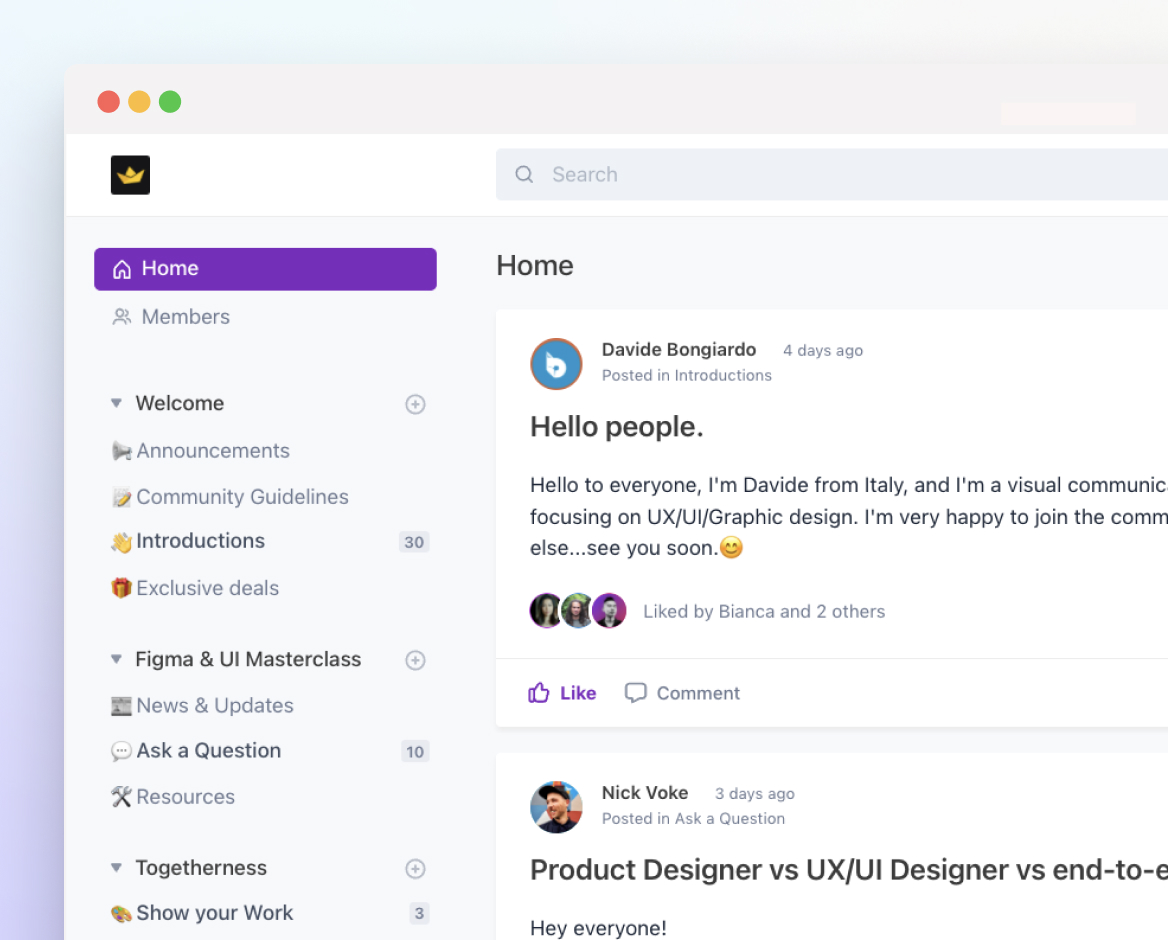Image resolution: width=1168 pixels, height=940 pixels.
Task: Click the first liker's avatar
Action: coord(545,611)
